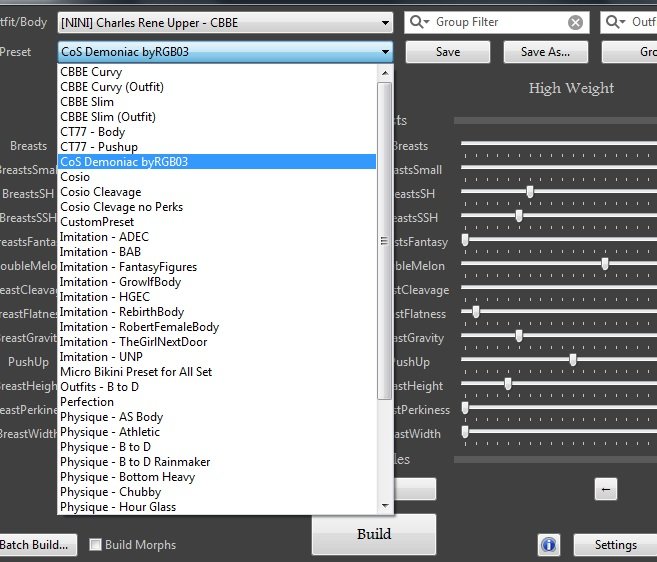Image resolution: width=657 pixels, height=562 pixels.
Task: Click the High Weight BreastsSSH slider handle
Action: tap(519, 216)
